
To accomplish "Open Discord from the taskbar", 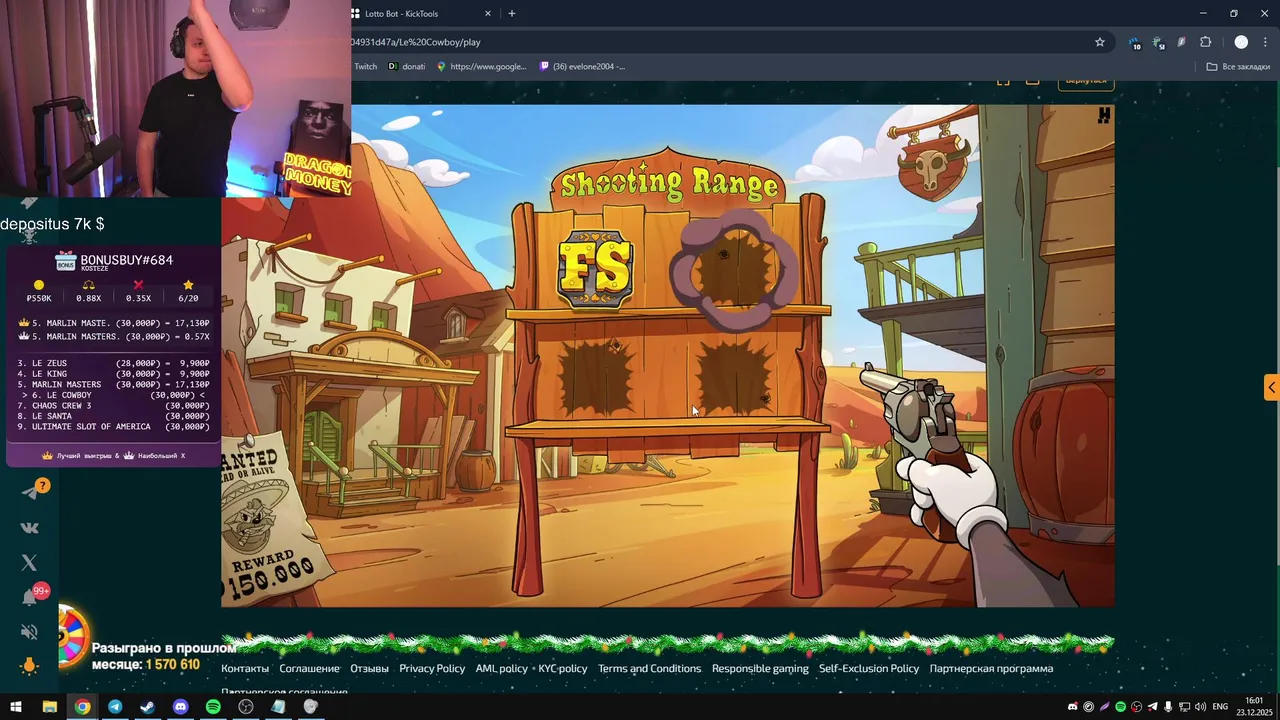I will (180, 707).
